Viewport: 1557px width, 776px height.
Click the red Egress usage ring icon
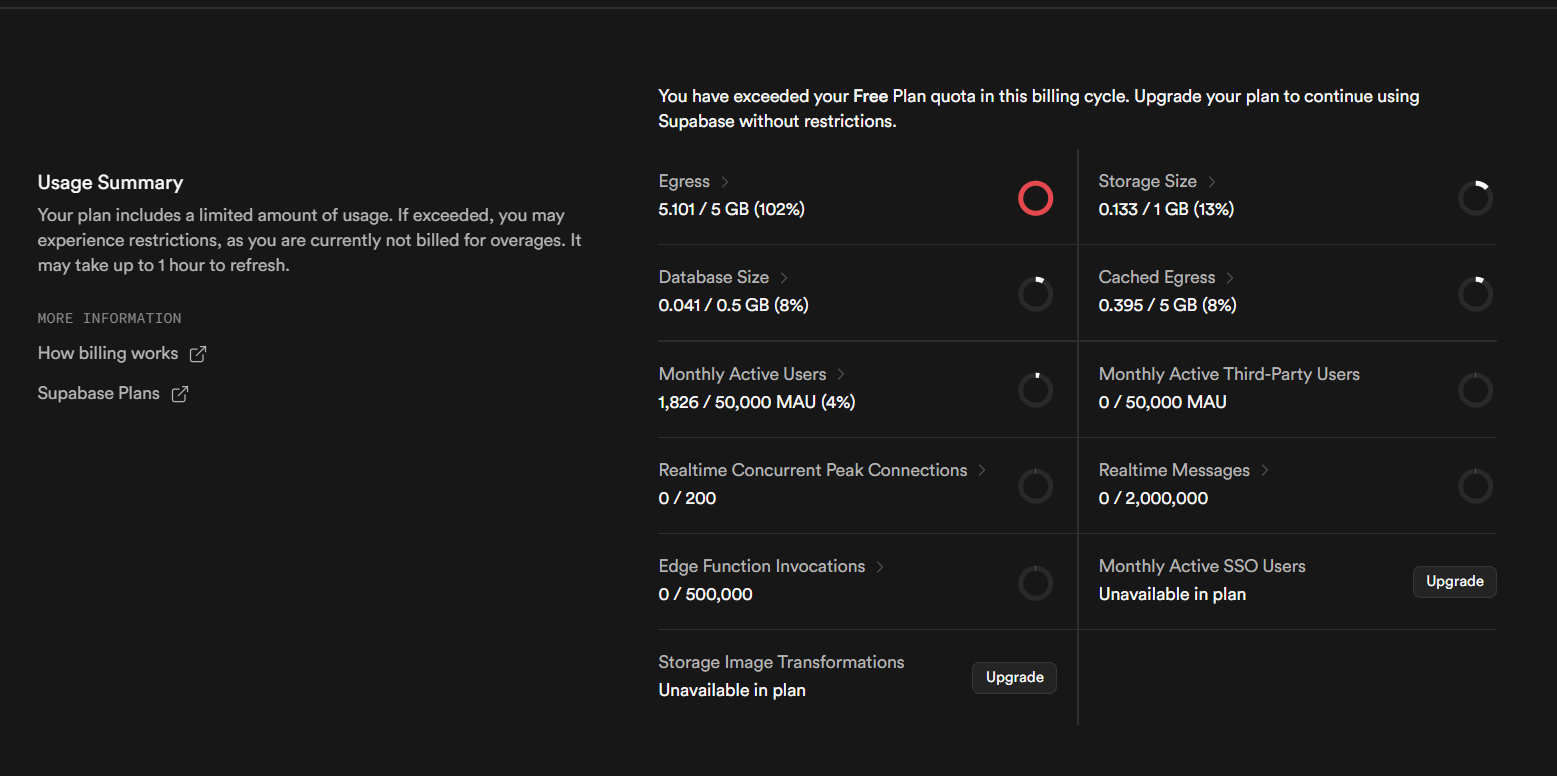coord(1035,198)
